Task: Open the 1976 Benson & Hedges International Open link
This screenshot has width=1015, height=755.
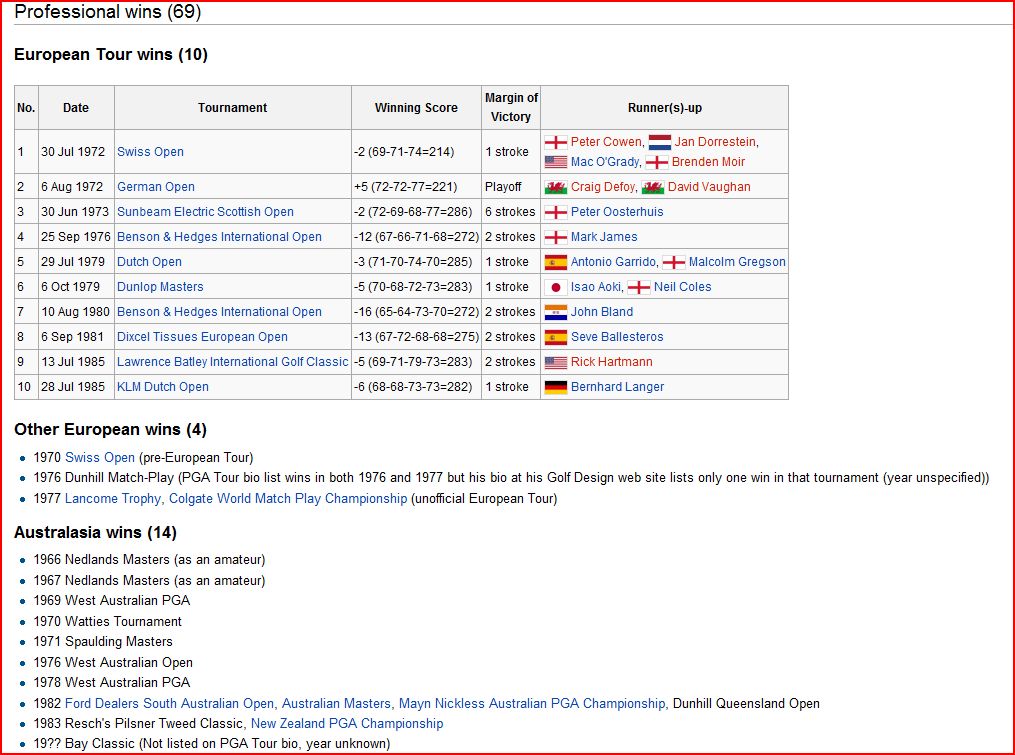Action: (219, 237)
